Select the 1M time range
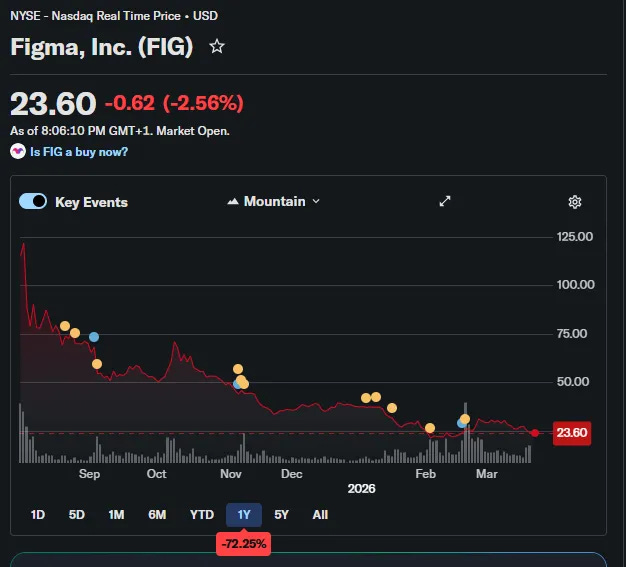The image size is (626, 567). point(116,515)
